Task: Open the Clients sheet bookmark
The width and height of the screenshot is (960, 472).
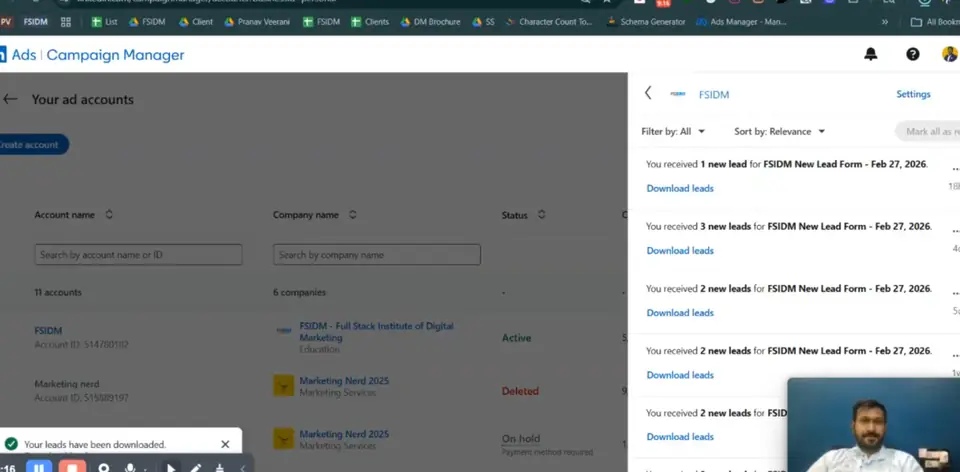Action: [370, 22]
